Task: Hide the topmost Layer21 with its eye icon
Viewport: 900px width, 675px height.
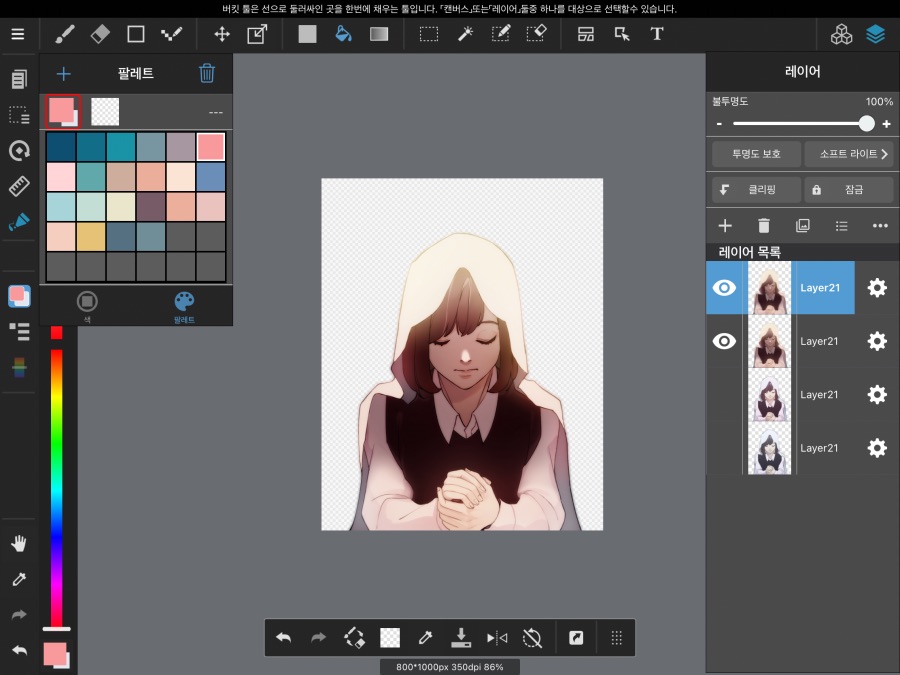Action: pyautogui.click(x=724, y=287)
